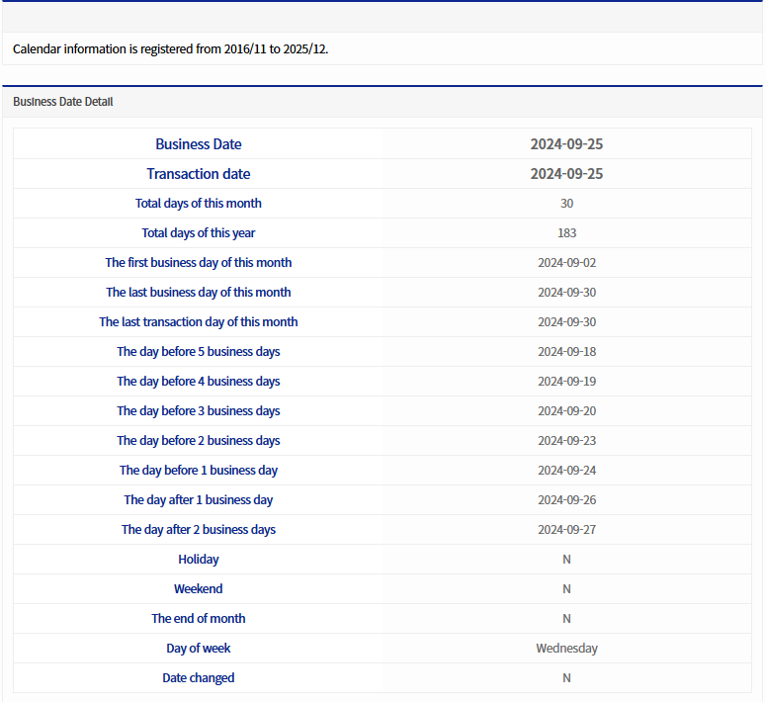Click the last transaction day of this month label
Viewport: 766px width, 702px height.
coord(198,322)
